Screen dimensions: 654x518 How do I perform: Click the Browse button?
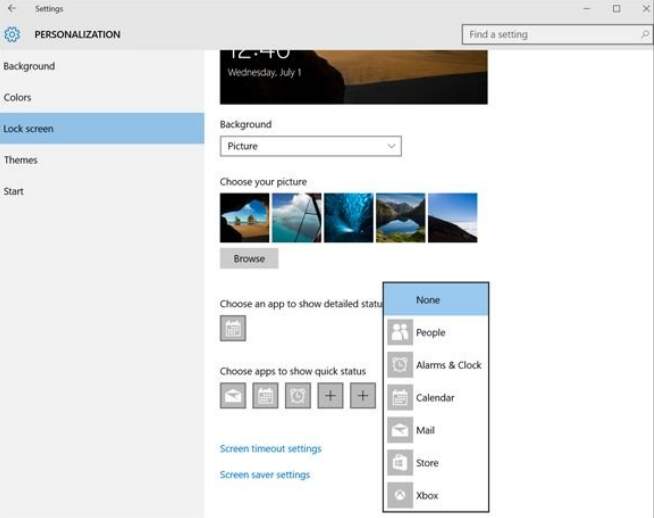click(x=249, y=258)
